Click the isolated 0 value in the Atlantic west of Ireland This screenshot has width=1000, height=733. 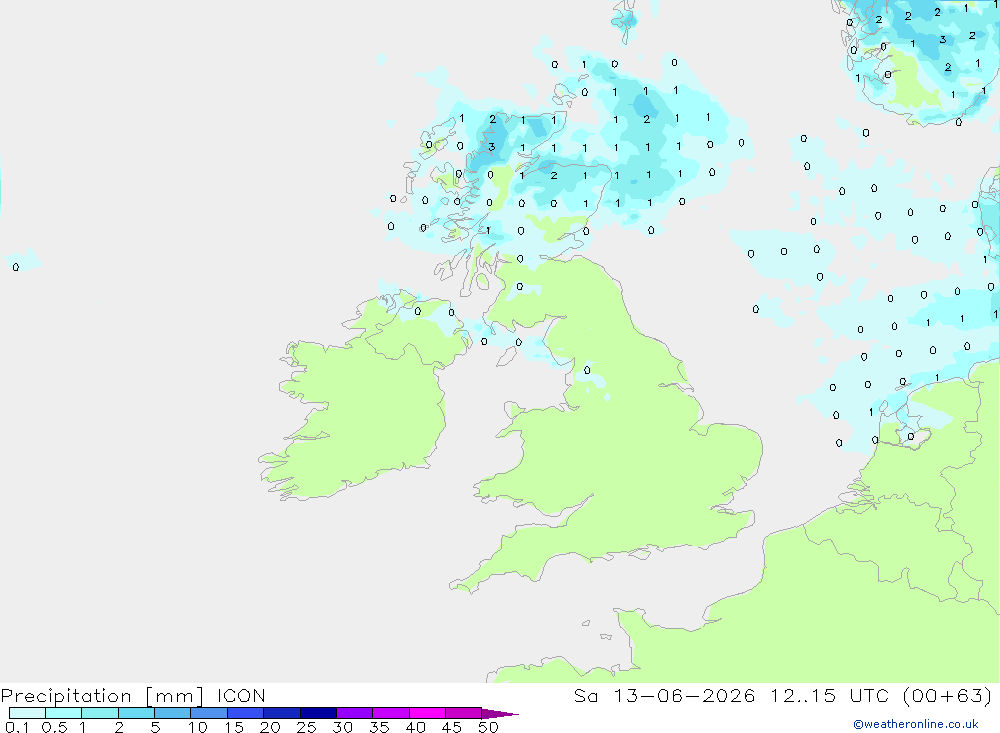coord(16,267)
